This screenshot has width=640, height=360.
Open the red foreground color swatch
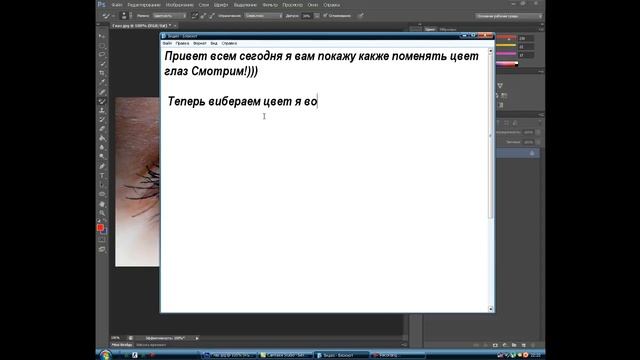coord(100,228)
